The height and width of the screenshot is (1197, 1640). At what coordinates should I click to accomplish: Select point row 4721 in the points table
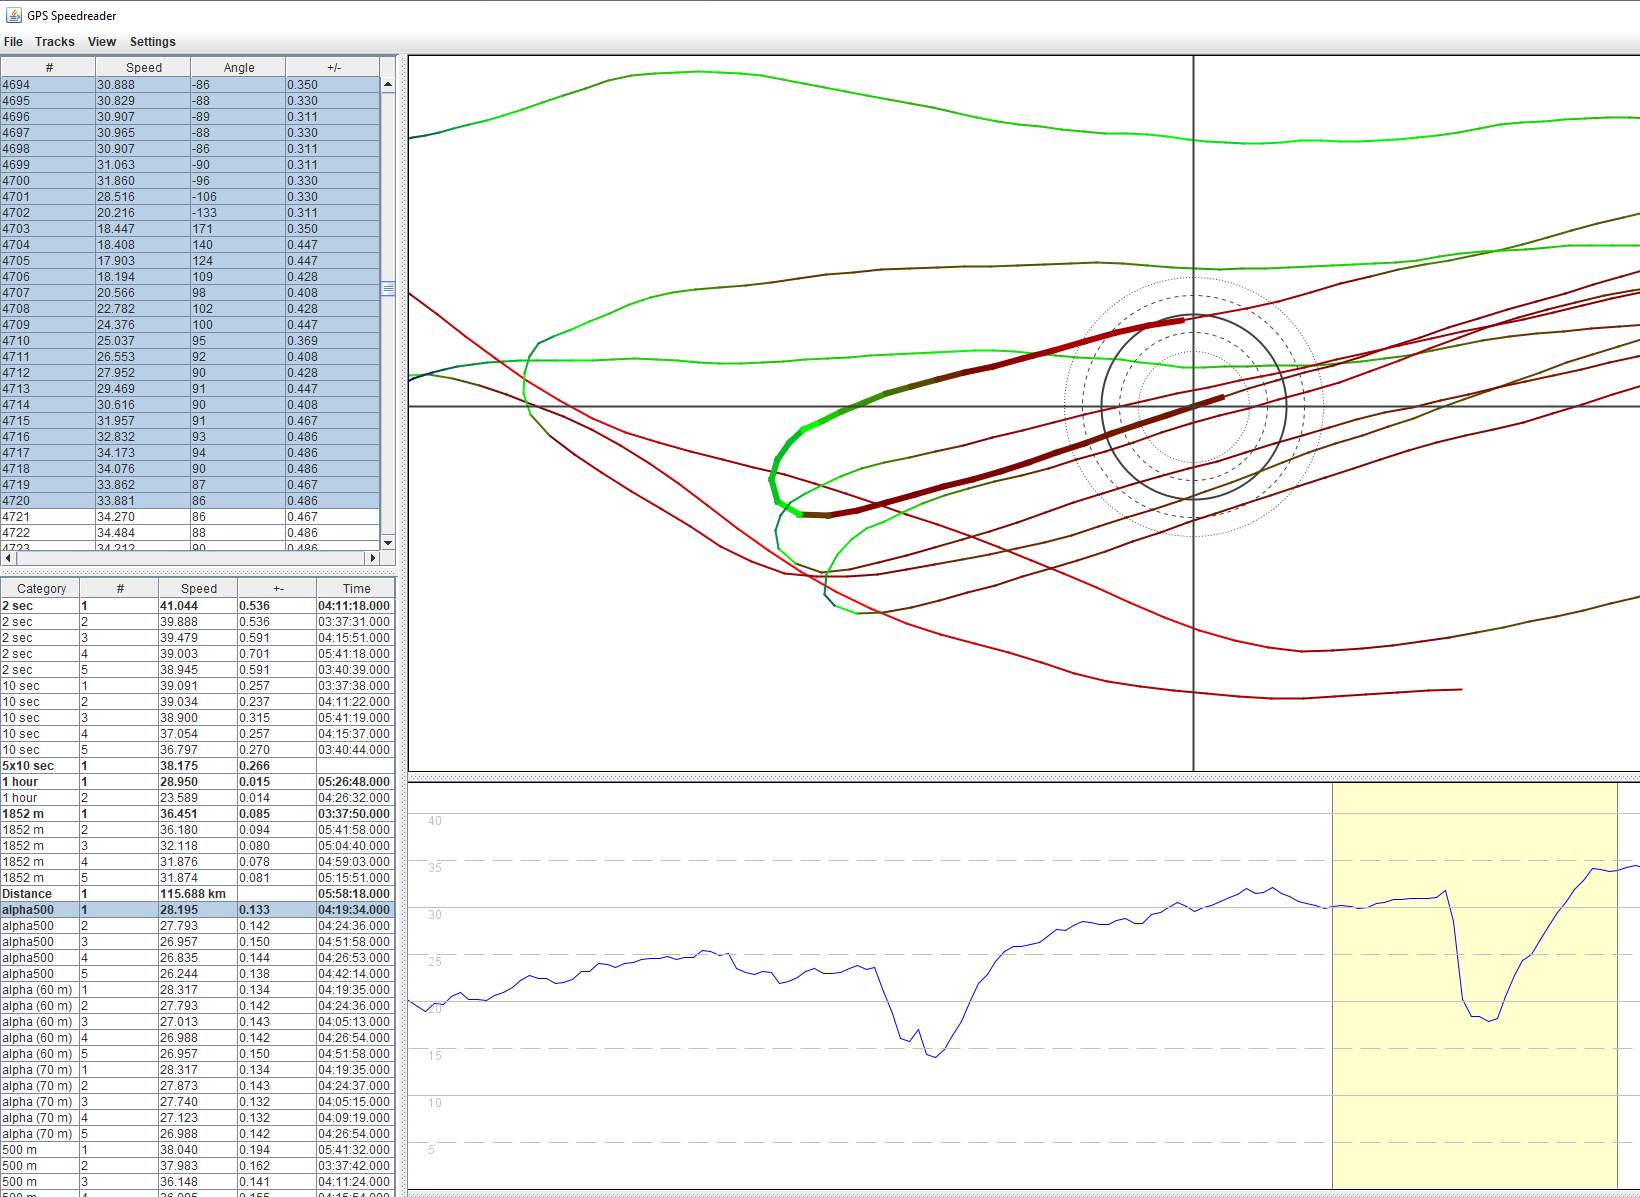[x=190, y=517]
